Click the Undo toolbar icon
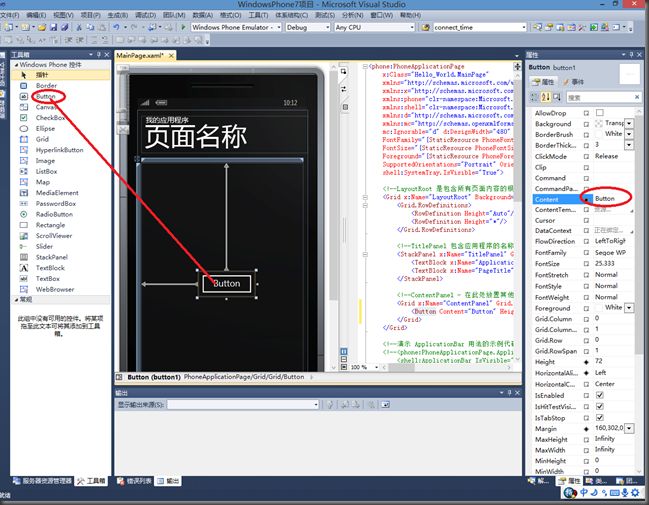Image resolution: width=649 pixels, height=505 pixels. point(116,27)
